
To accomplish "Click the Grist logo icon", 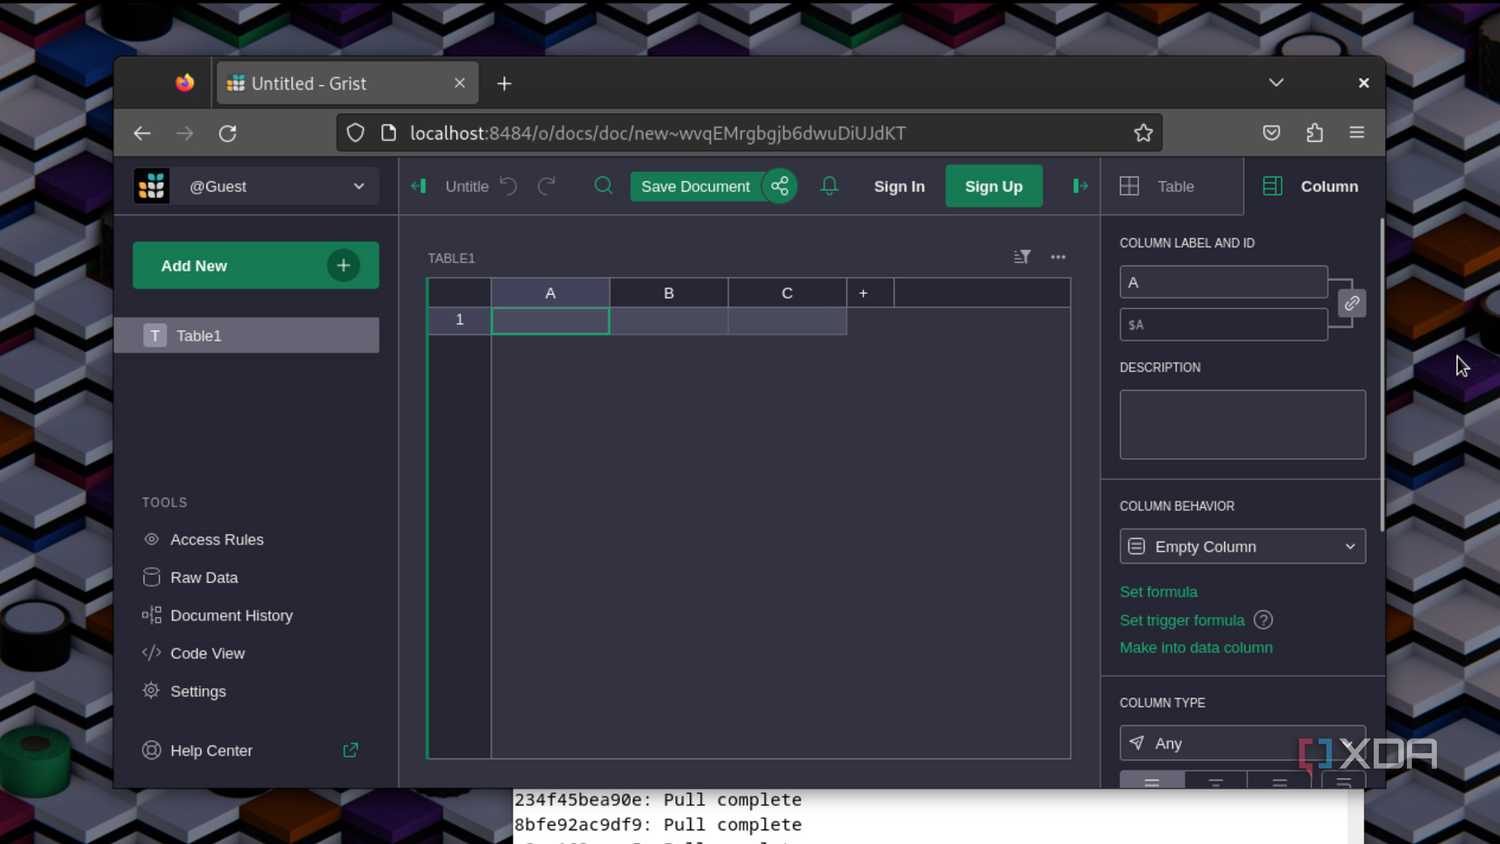I will coord(152,186).
